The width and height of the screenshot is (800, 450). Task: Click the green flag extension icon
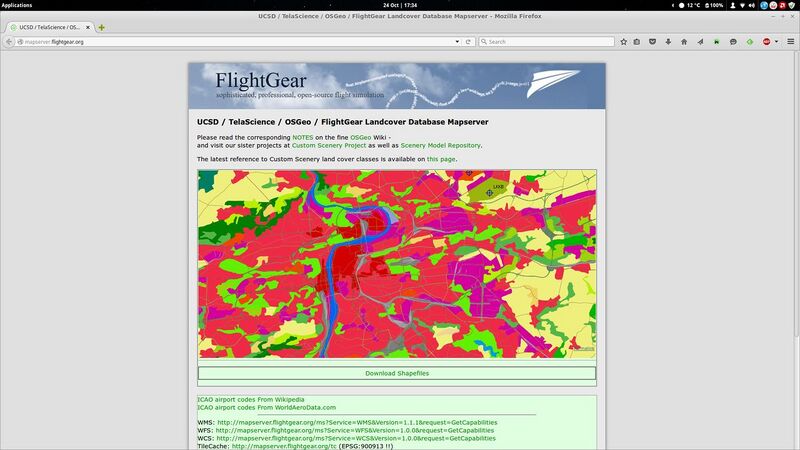[x=717, y=42]
